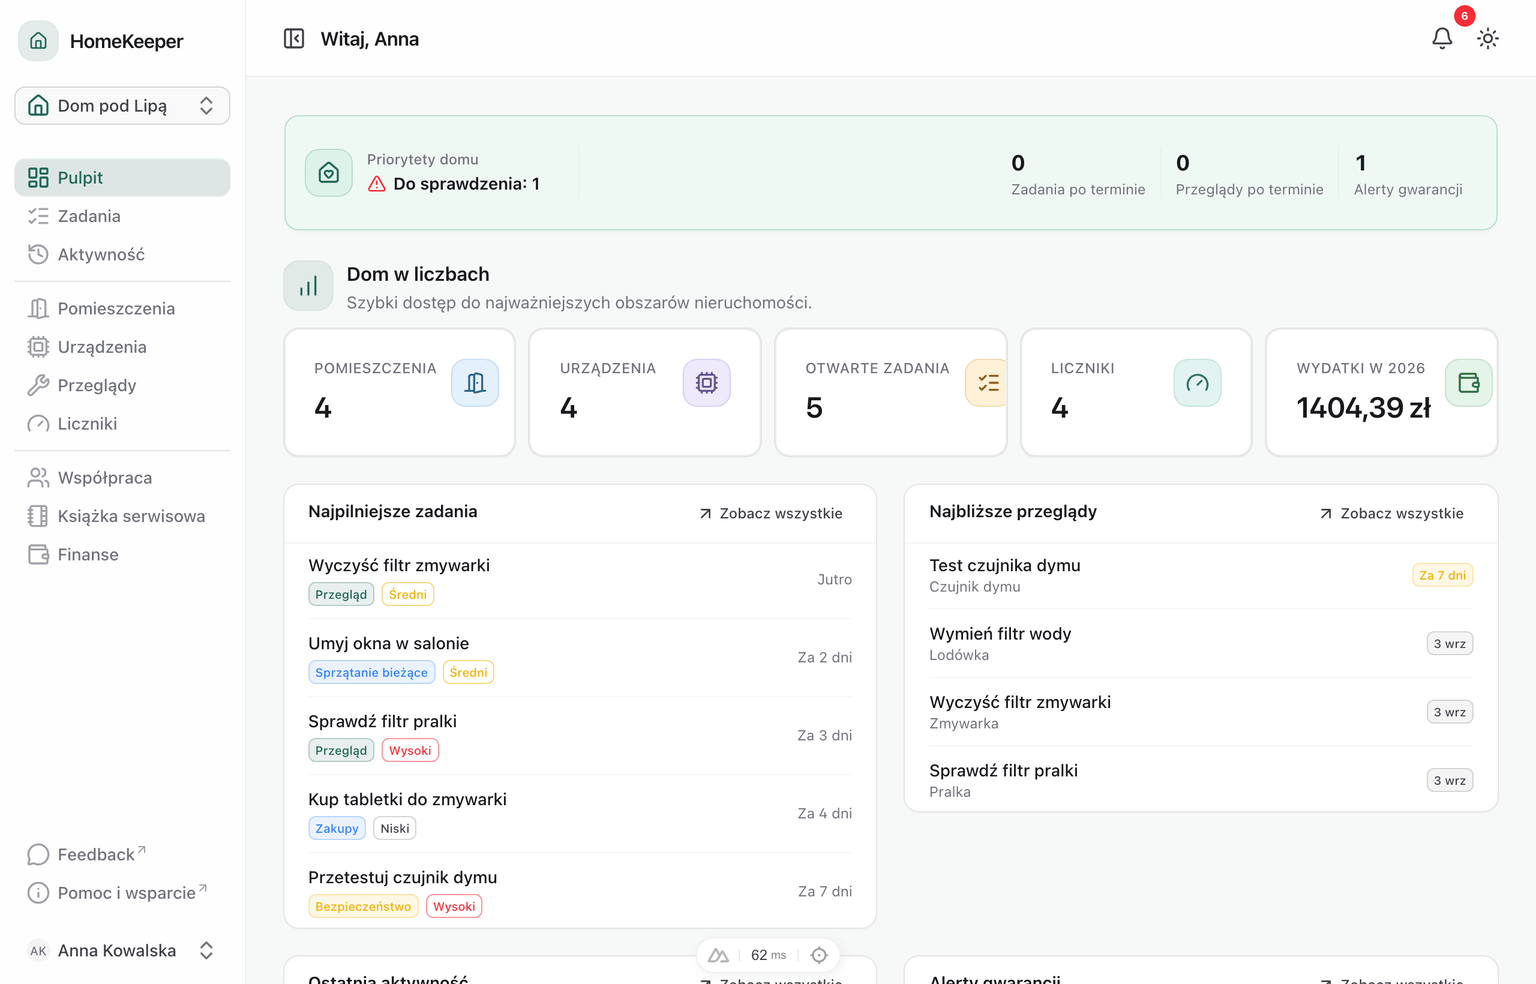Collapse the sidebar with the panel icon
The height and width of the screenshot is (984, 1536).
(x=294, y=39)
